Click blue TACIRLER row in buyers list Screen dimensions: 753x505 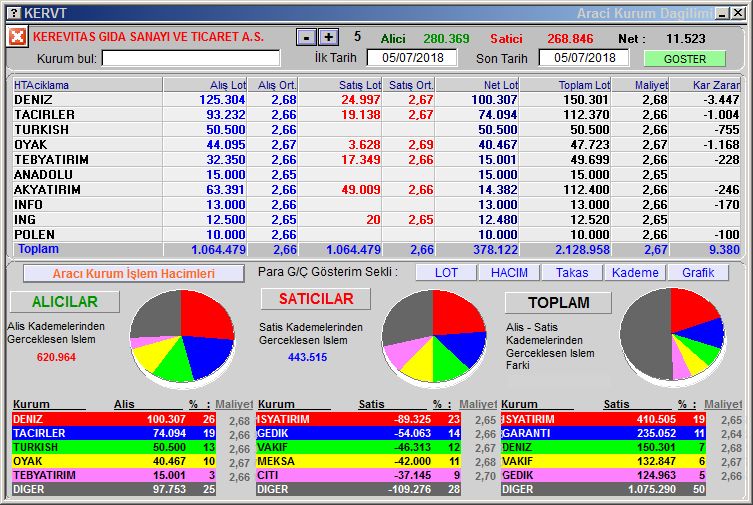click(x=114, y=433)
